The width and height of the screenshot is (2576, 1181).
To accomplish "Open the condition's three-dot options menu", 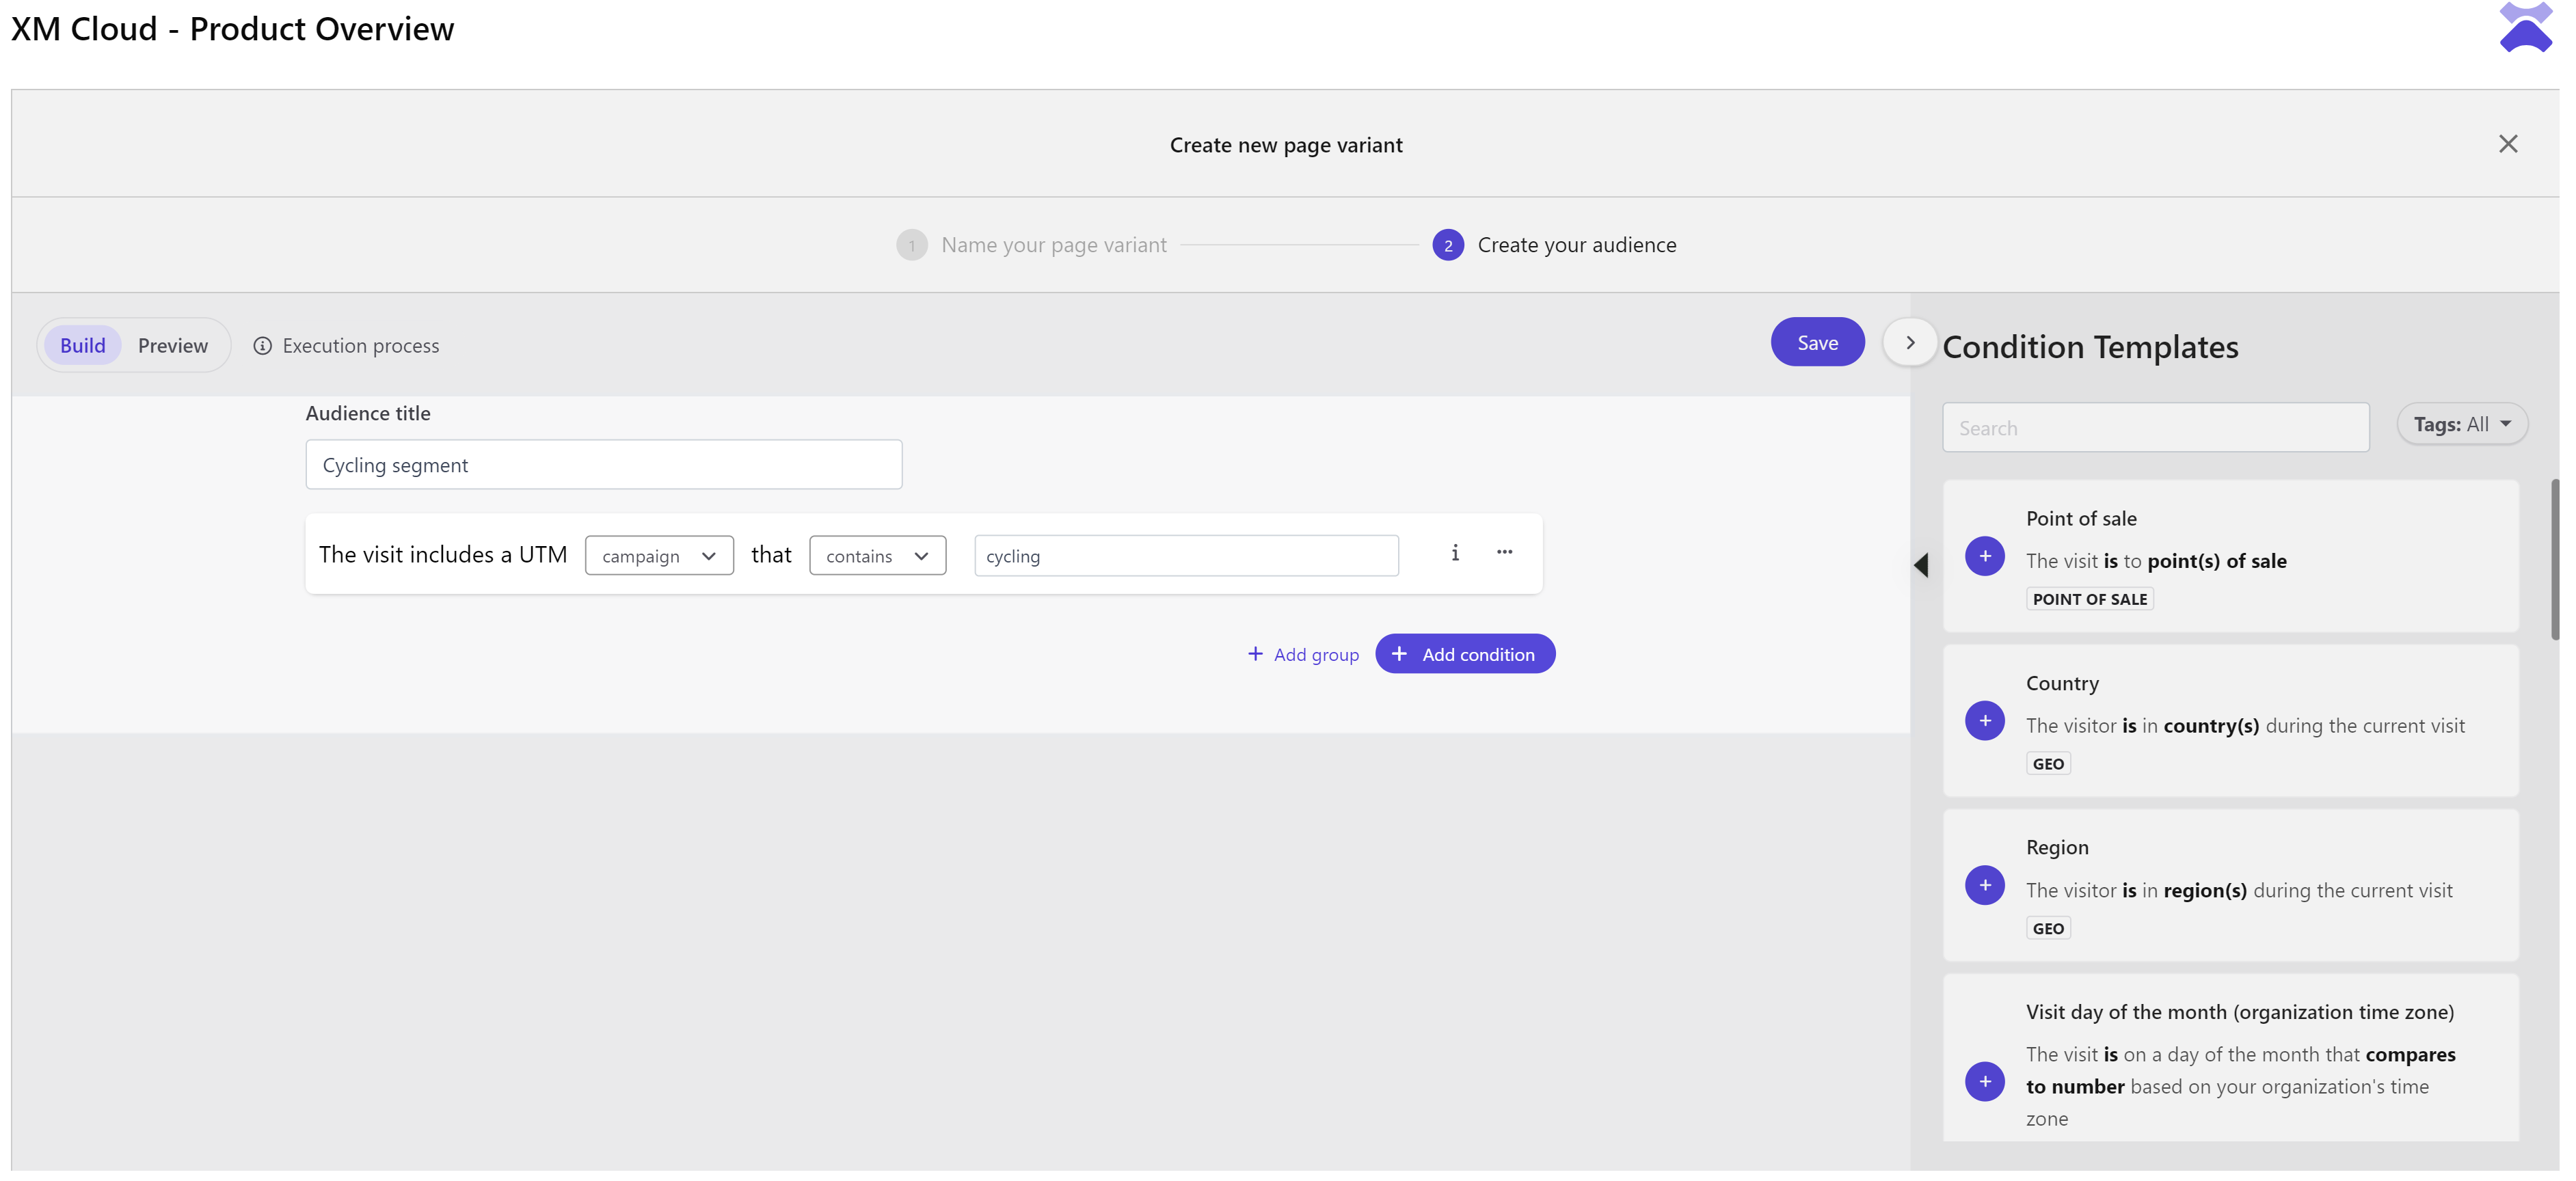I will click(x=1504, y=553).
